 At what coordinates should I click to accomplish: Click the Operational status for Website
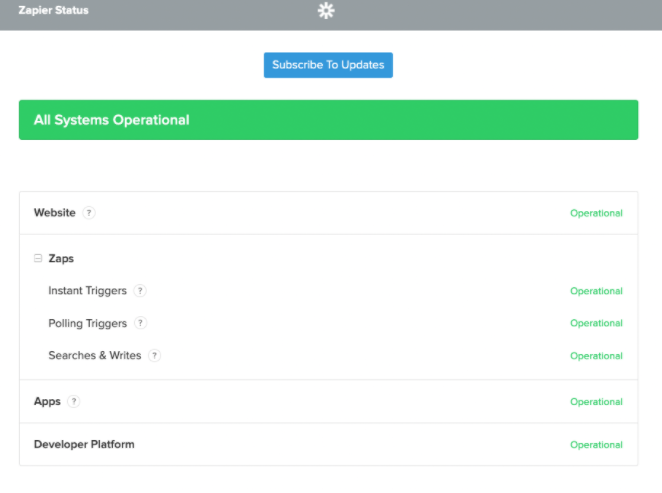click(596, 213)
